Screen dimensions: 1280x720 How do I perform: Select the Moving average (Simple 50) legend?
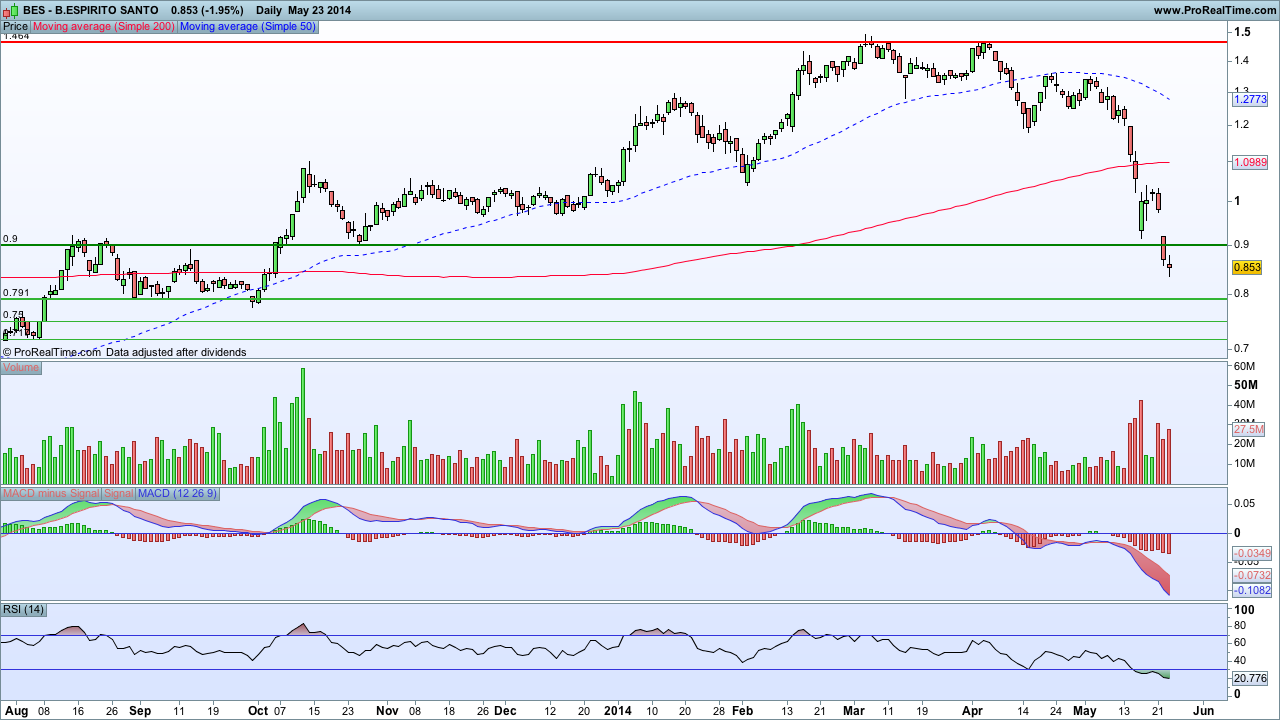(248, 27)
